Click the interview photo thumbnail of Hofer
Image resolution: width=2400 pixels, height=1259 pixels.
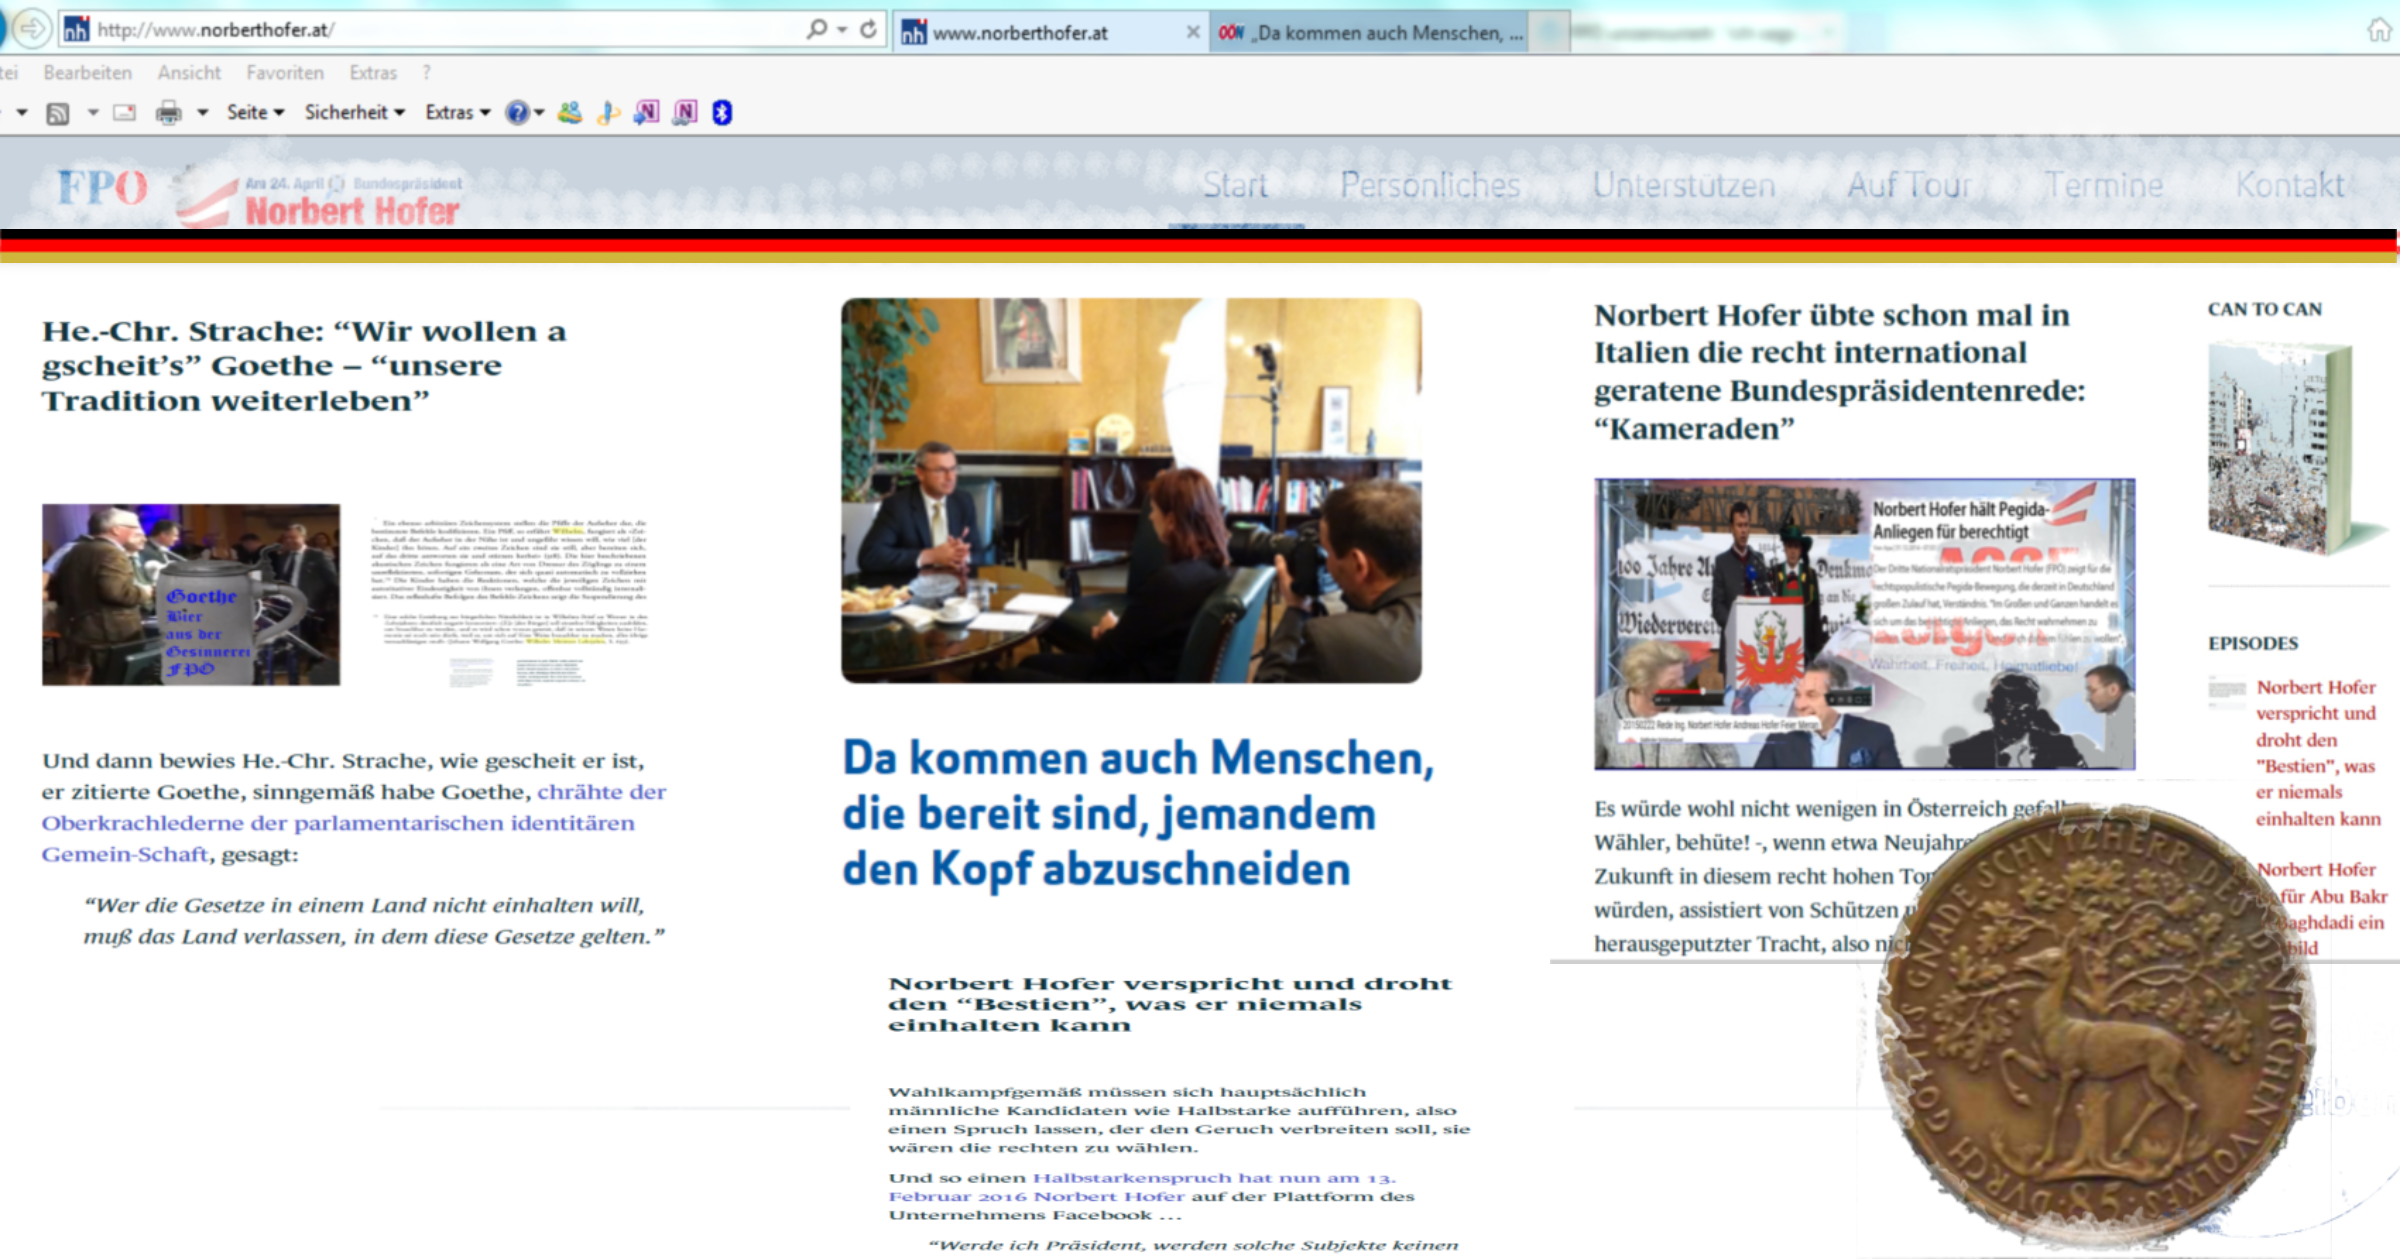tap(1131, 490)
